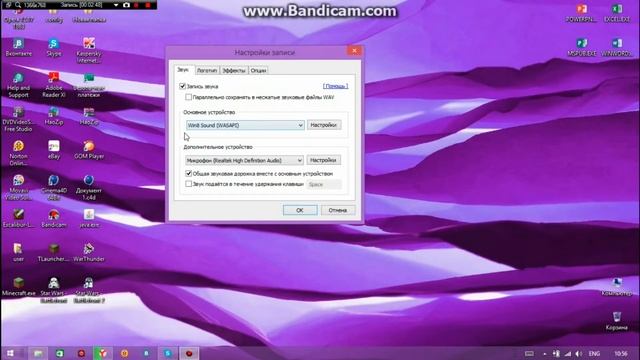Open Kaspersky Internet Security desktop icon
Image resolution: width=640 pixels, height=360 pixels.
tap(89, 51)
